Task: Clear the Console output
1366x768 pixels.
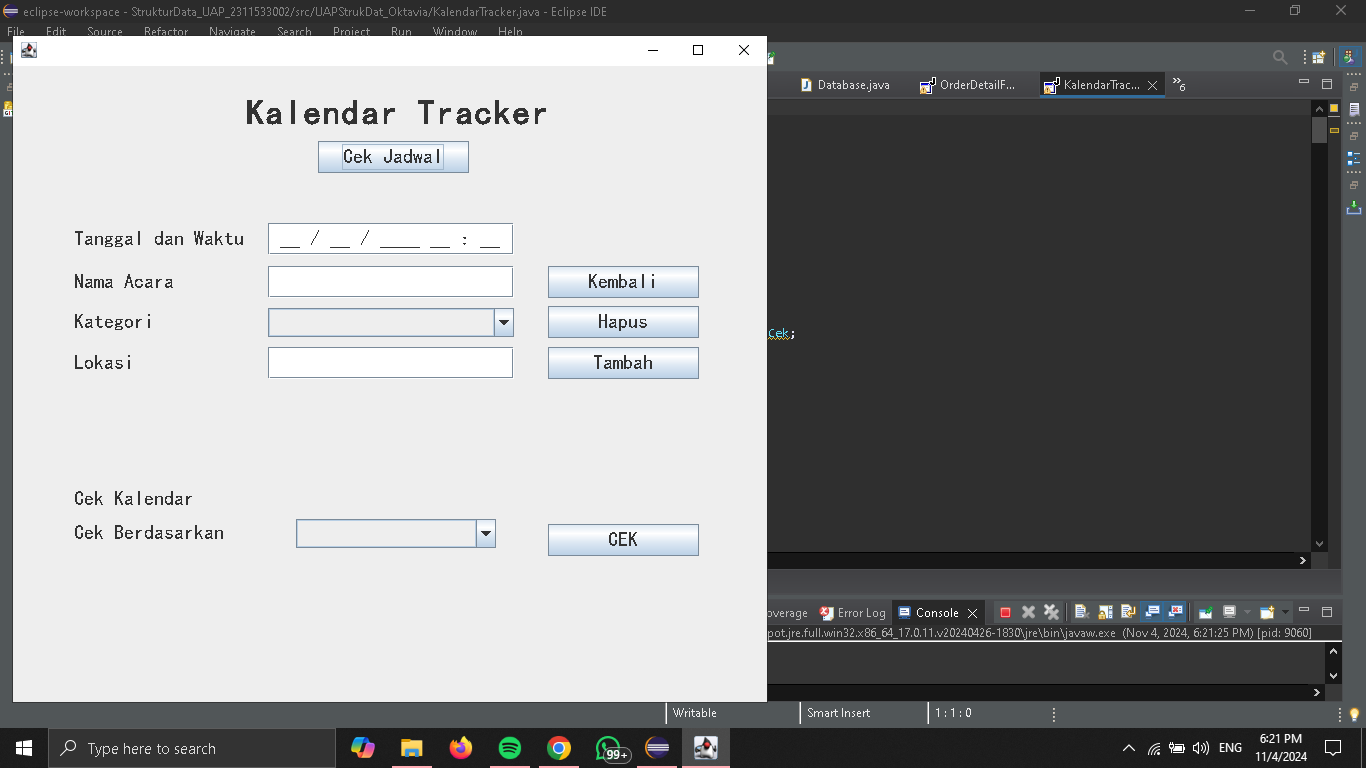Action: (x=1082, y=612)
